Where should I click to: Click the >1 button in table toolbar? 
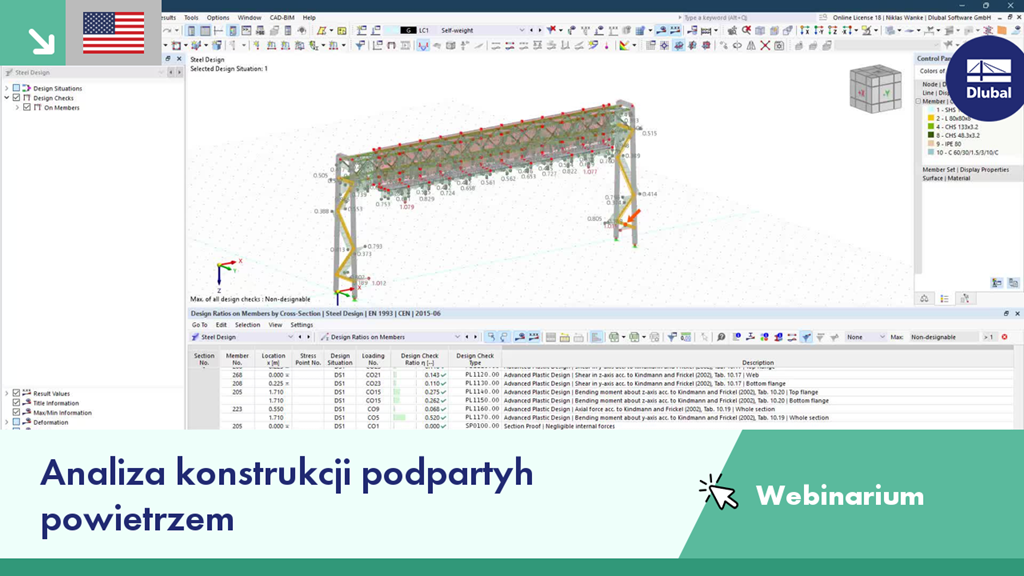tap(988, 337)
